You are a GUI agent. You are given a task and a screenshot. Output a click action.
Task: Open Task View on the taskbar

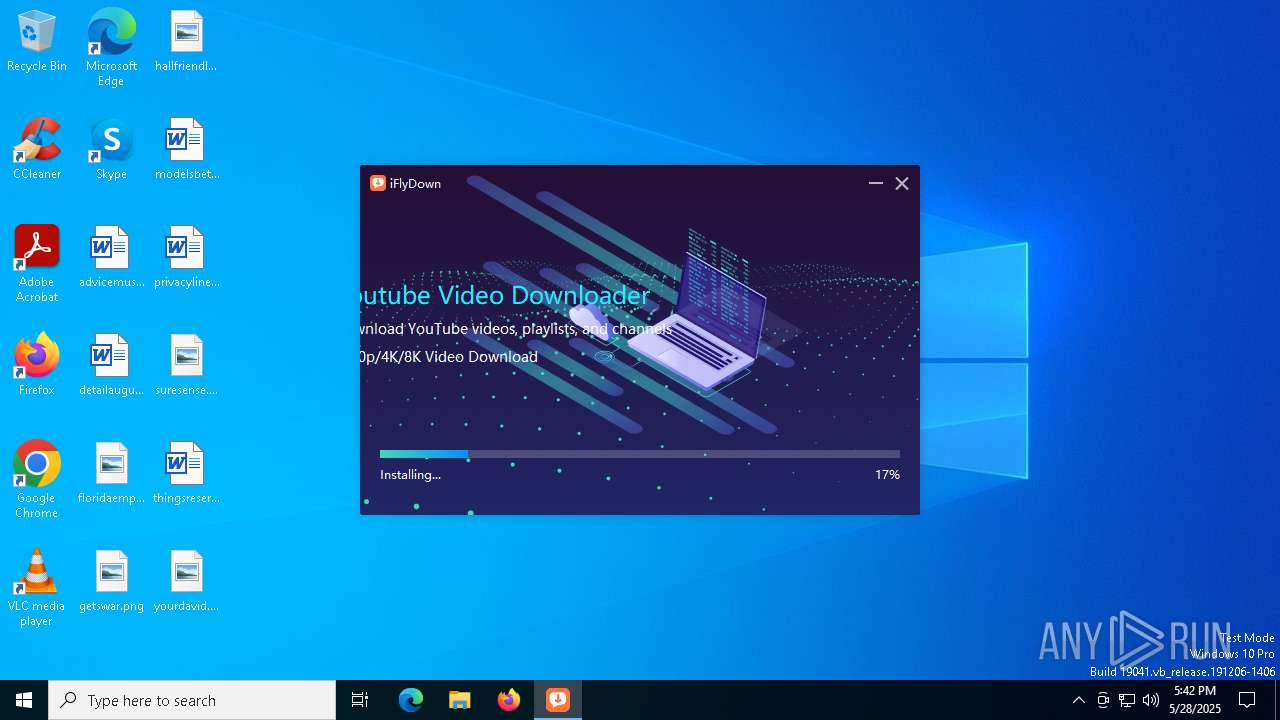[x=360, y=700]
